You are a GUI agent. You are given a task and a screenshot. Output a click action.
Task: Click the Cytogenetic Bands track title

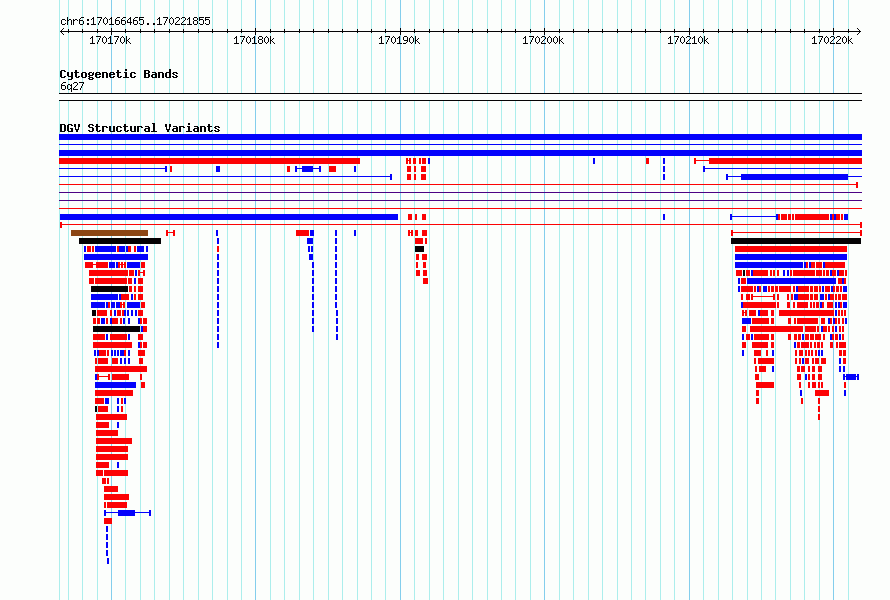pos(119,74)
